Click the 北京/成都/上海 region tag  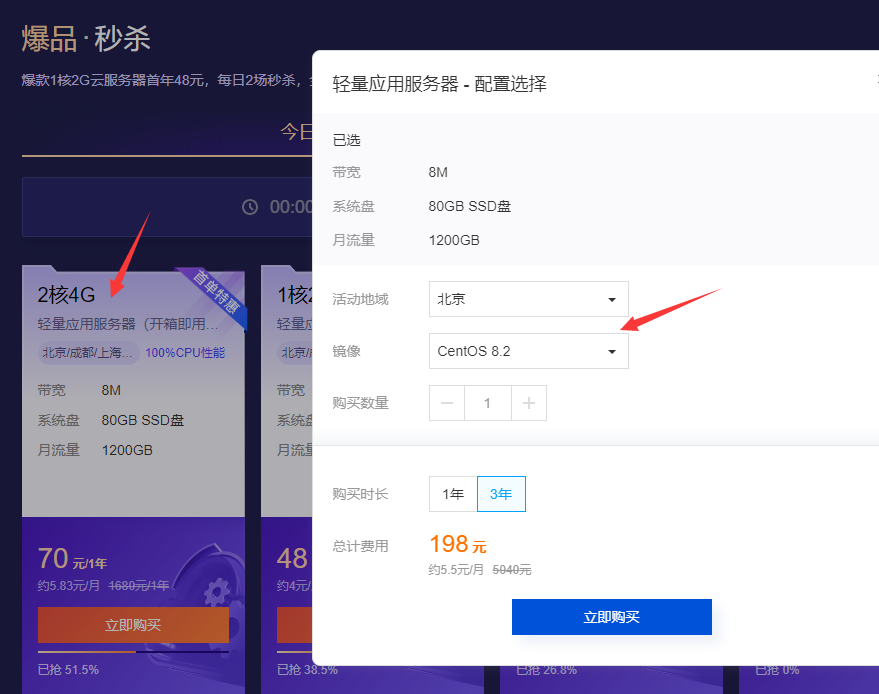click(88, 353)
